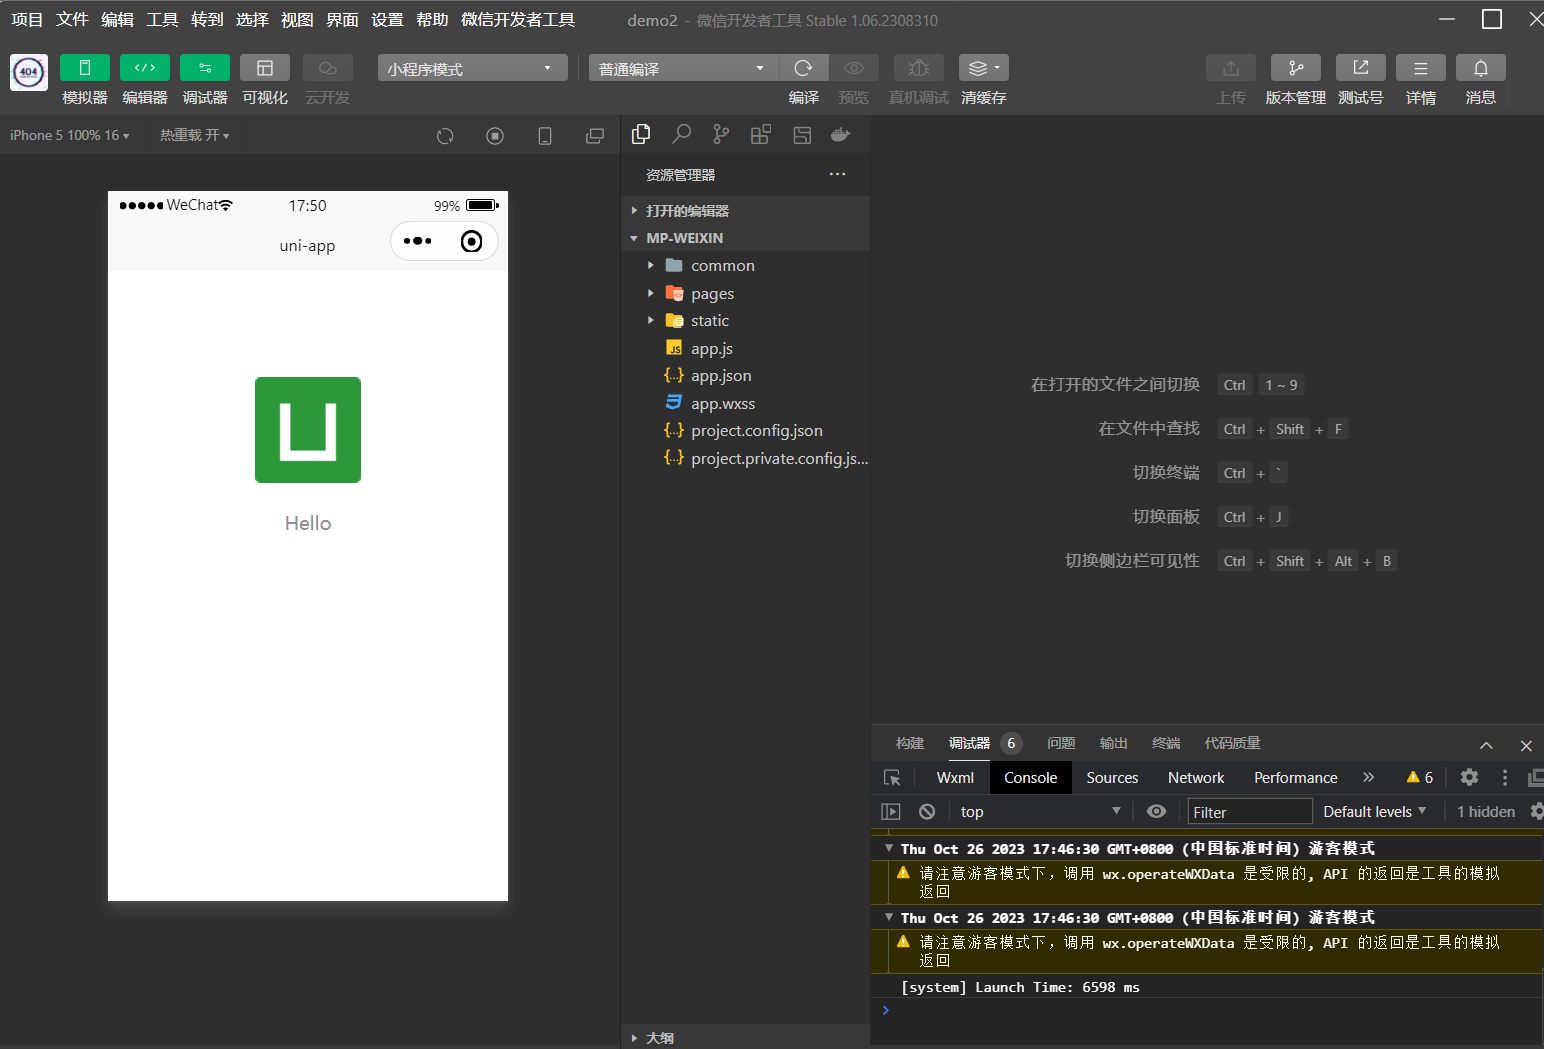Click the console Filter input field
The image size is (1544, 1049).
pyautogui.click(x=1249, y=811)
